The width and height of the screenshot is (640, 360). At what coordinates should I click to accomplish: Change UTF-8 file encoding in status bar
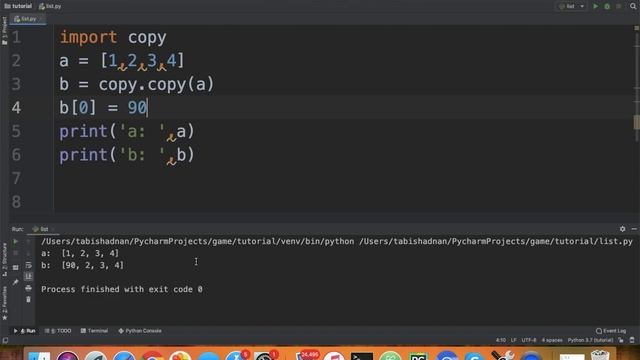click(x=529, y=340)
